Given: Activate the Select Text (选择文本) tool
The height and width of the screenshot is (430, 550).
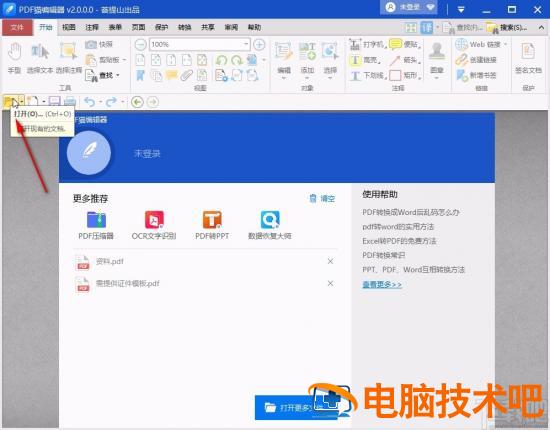Looking at the screenshot, I should 40,58.
